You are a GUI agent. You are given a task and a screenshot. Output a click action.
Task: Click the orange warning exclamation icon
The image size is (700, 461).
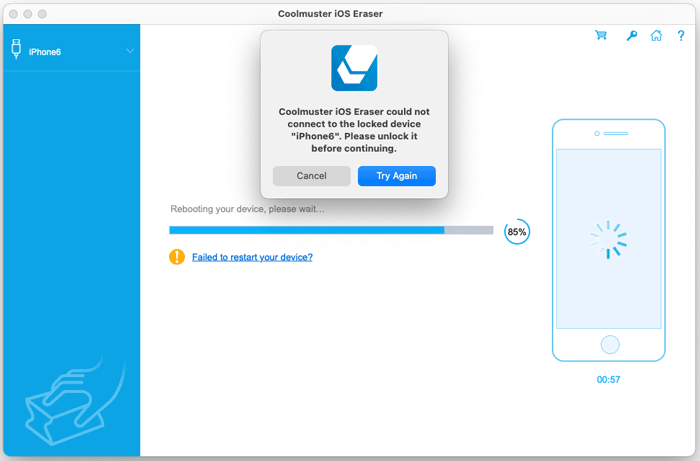177,257
